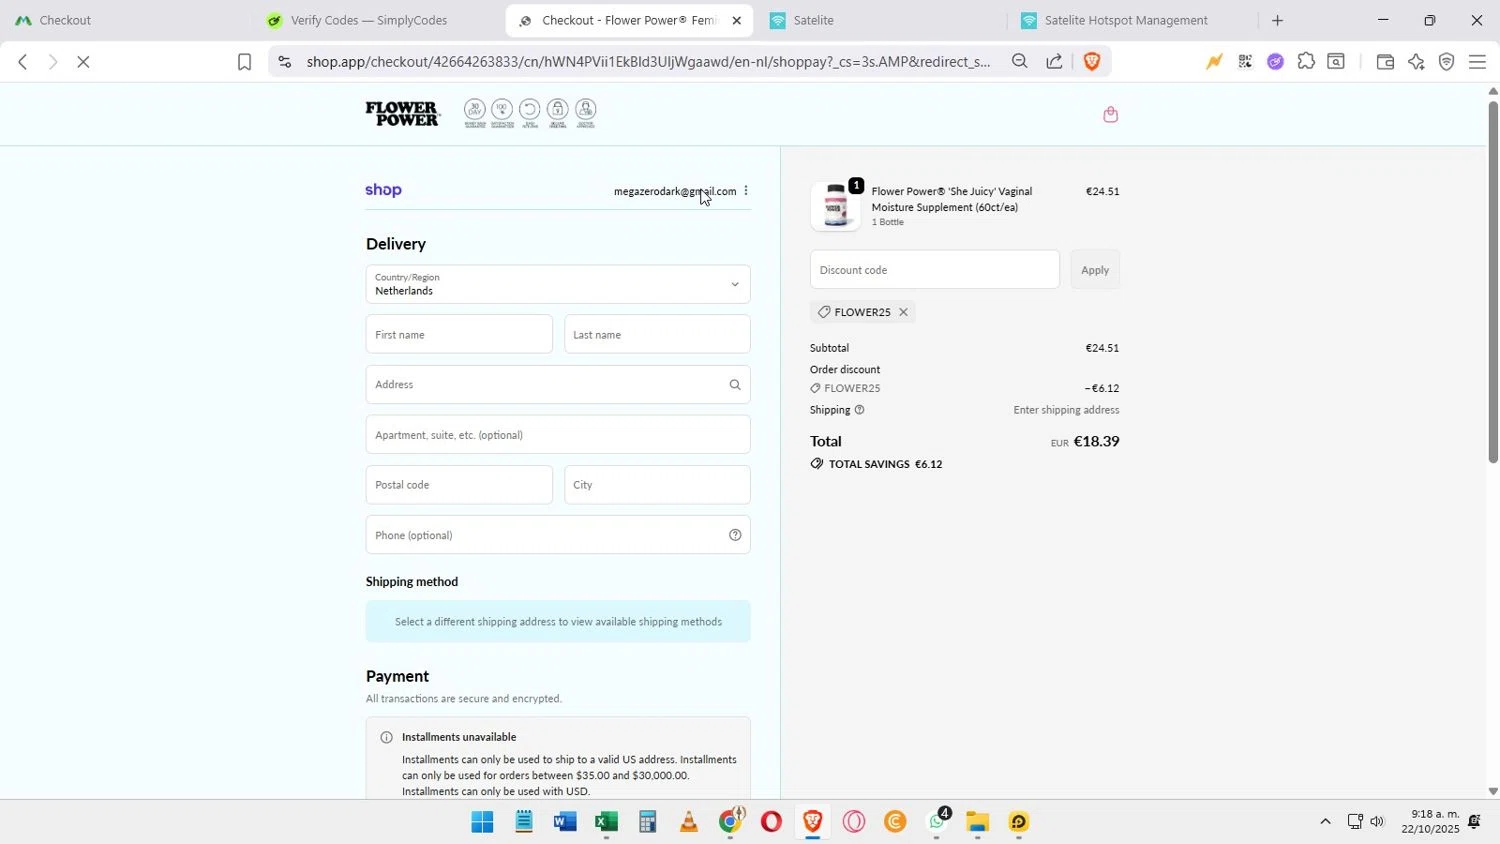The width and height of the screenshot is (1500, 844).
Task: Open Brave Wallet icon
Action: (x=1385, y=62)
